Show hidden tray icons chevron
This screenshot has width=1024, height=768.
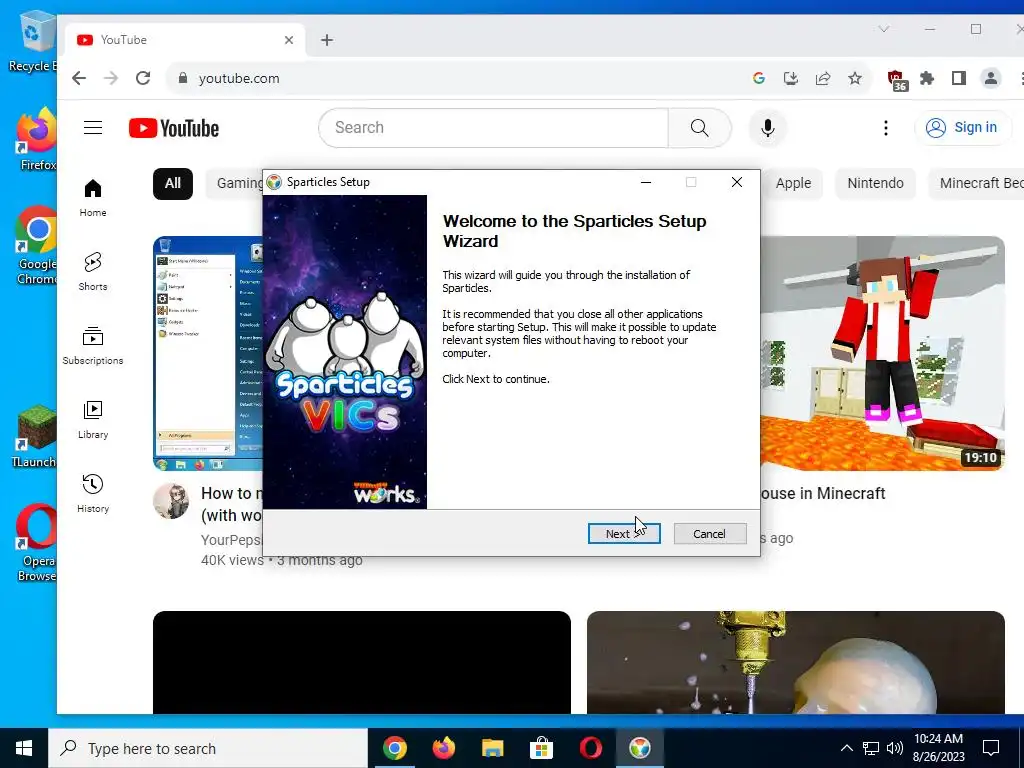(x=846, y=748)
